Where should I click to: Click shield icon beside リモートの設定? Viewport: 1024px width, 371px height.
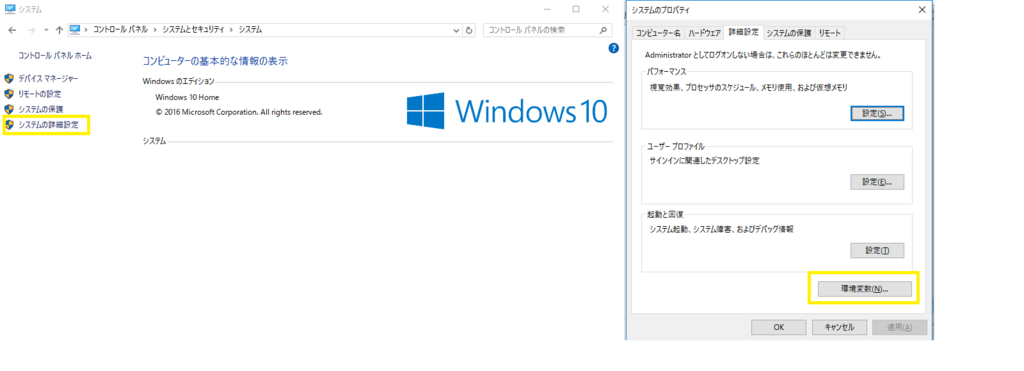9,94
